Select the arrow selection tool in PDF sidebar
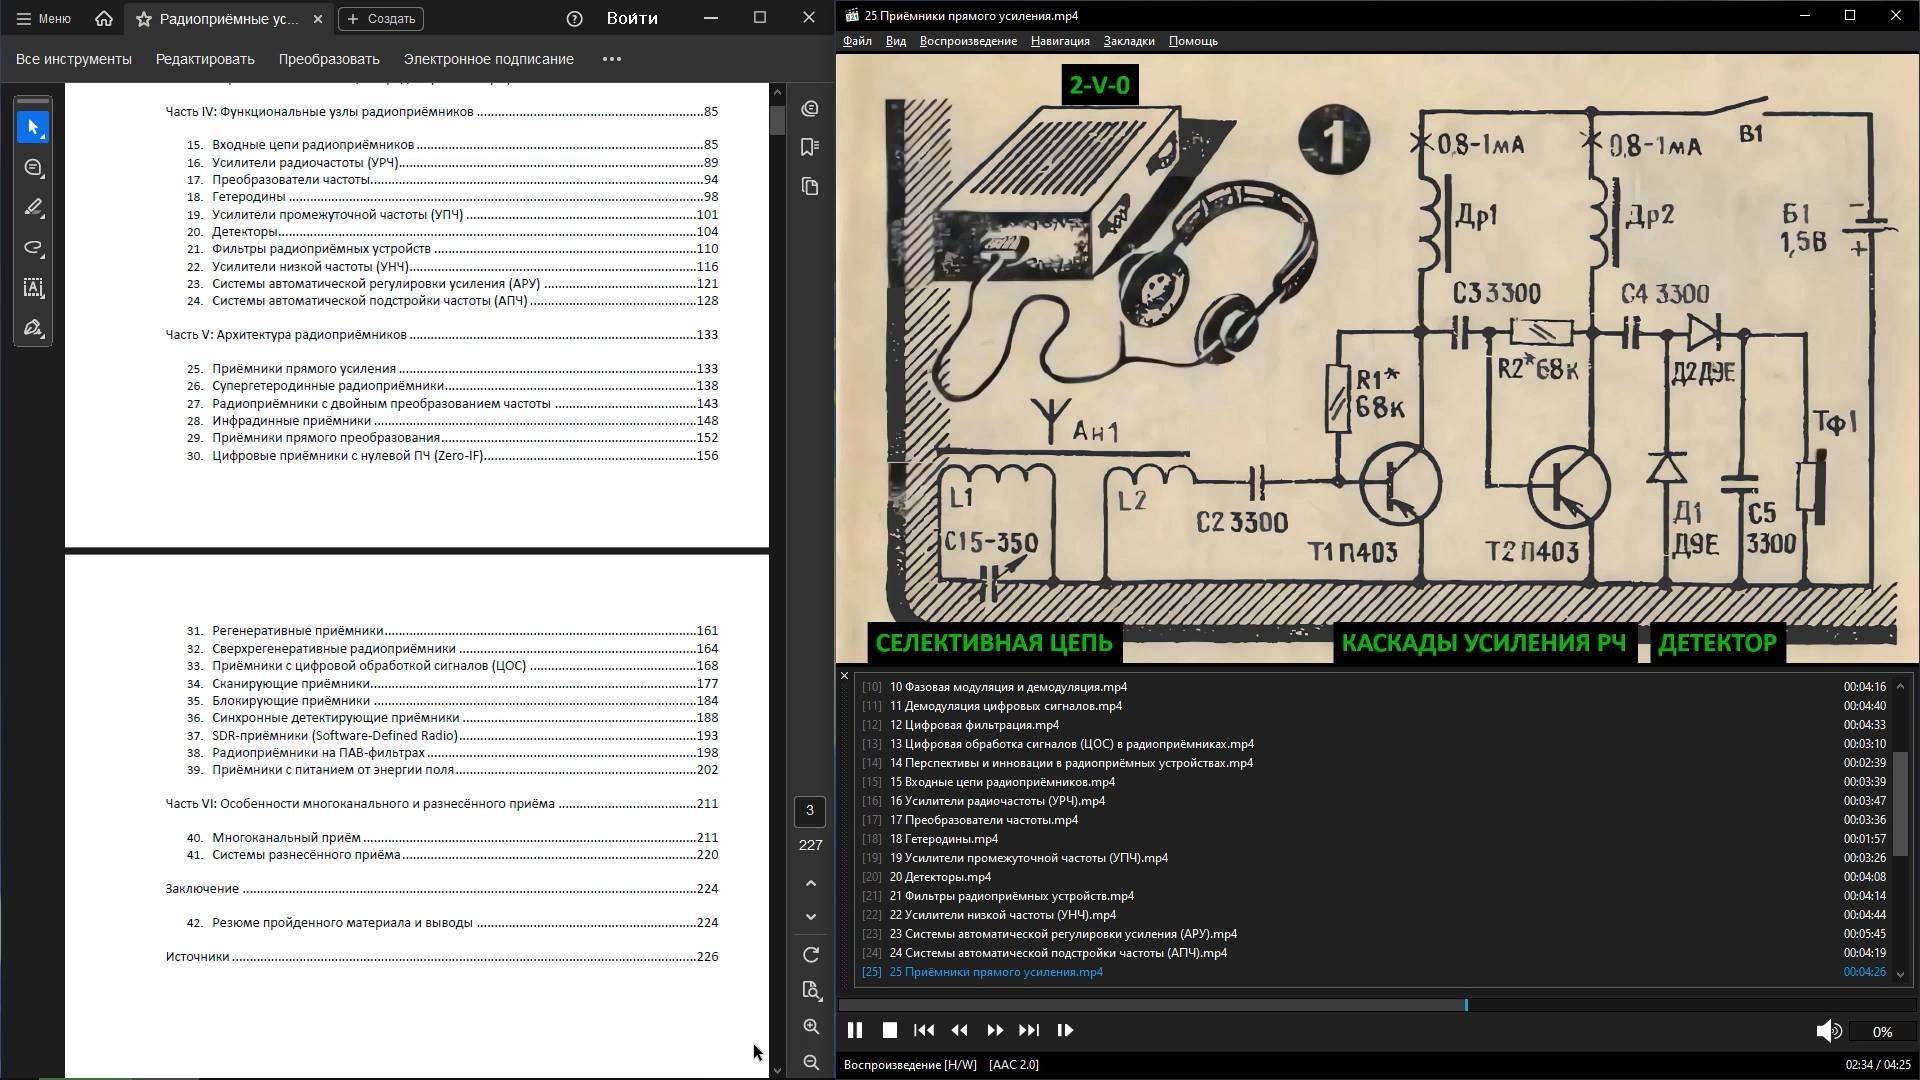The image size is (1920, 1080). (33, 127)
